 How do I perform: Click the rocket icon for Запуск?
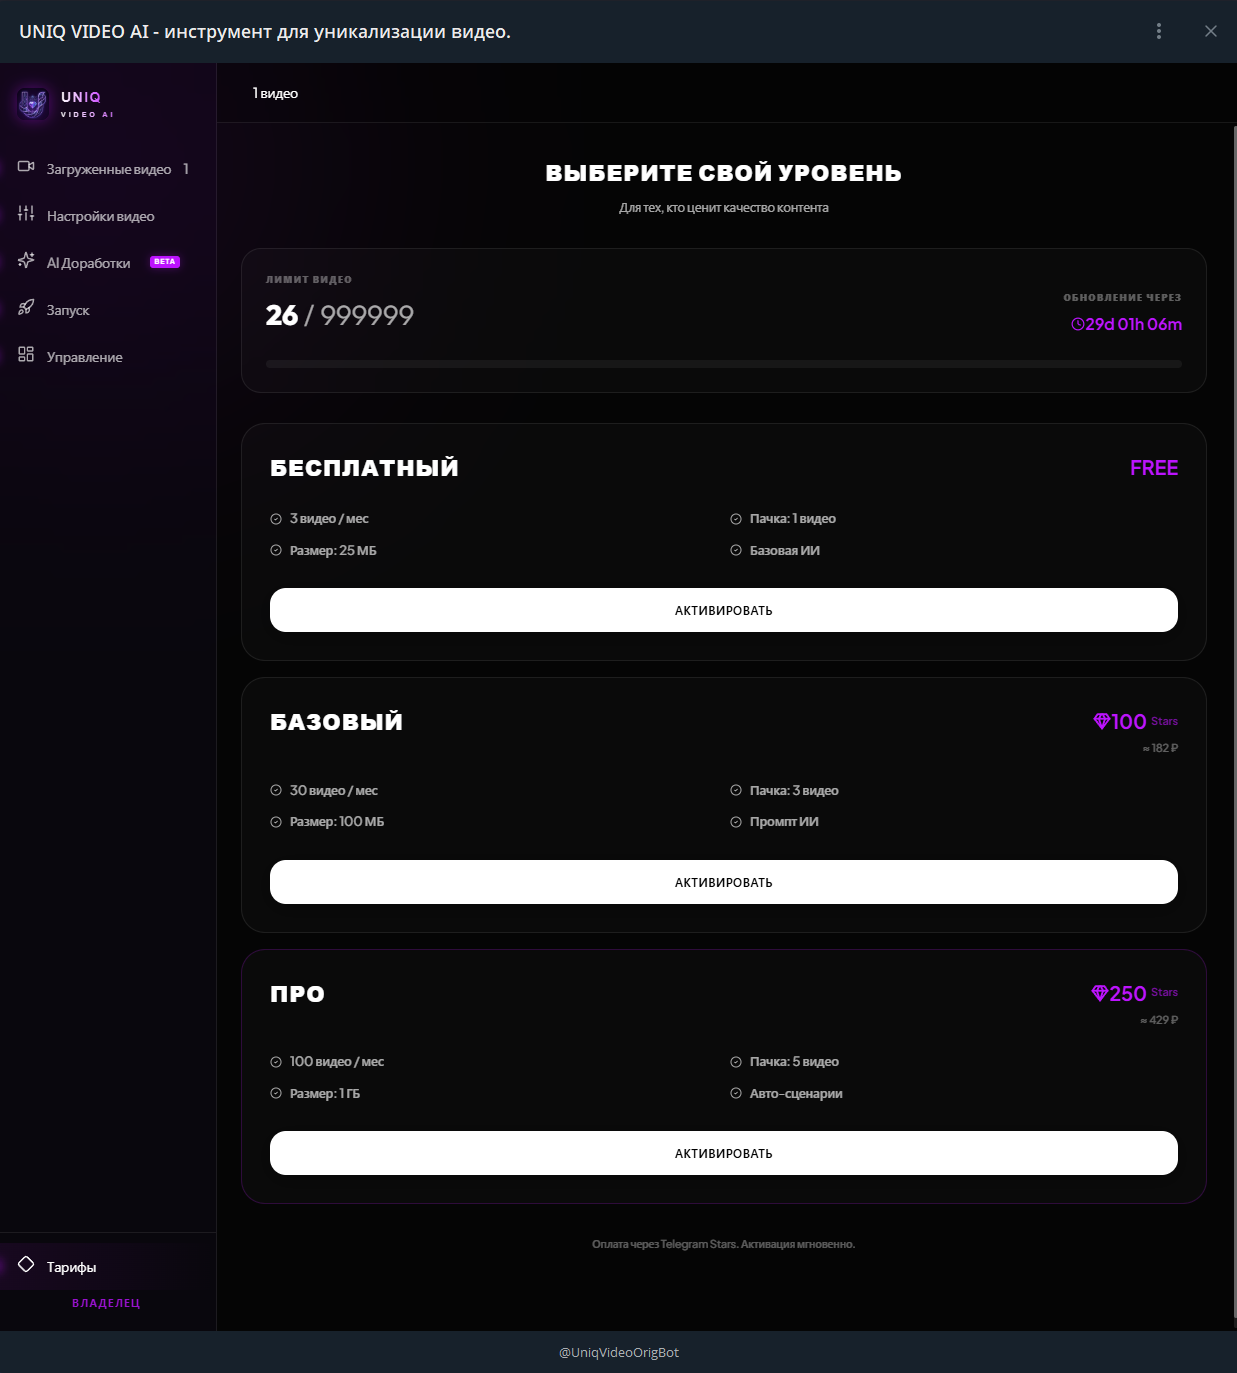[x=26, y=308]
